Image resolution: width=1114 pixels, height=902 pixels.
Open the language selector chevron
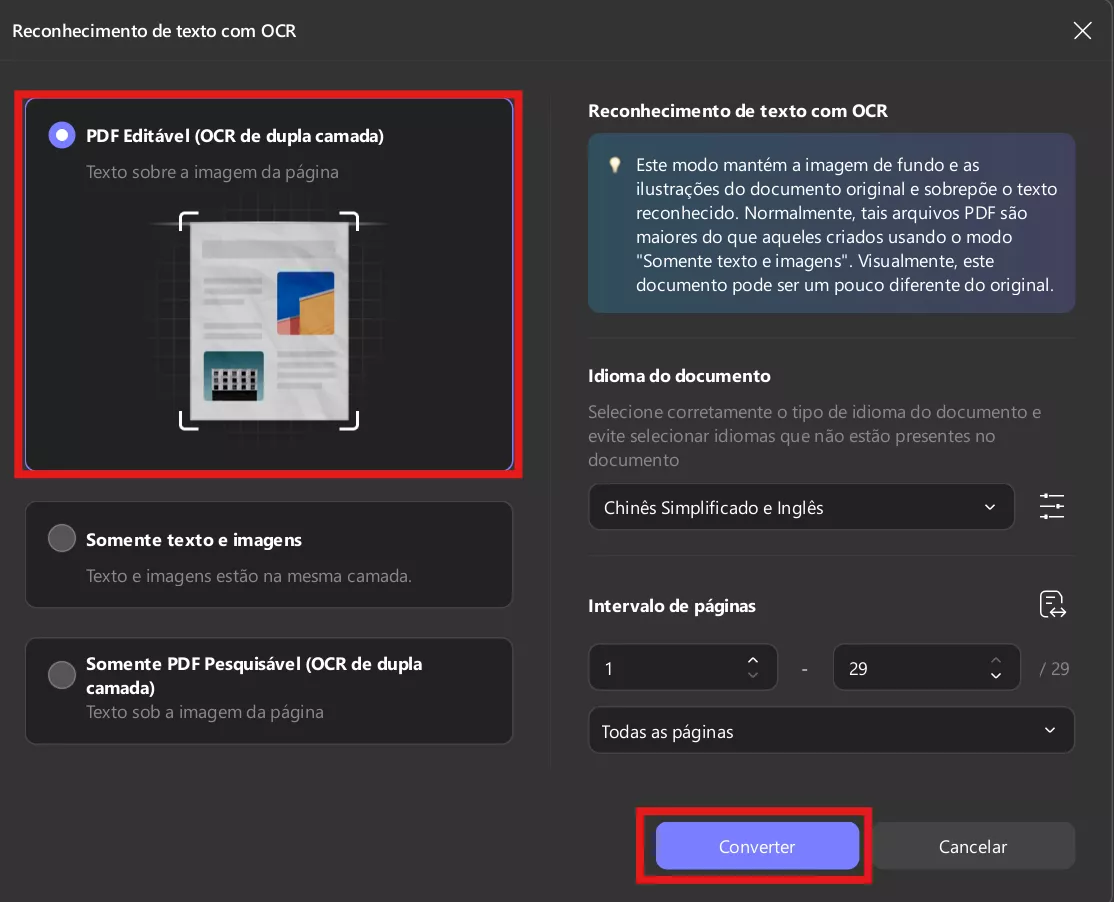tap(989, 507)
